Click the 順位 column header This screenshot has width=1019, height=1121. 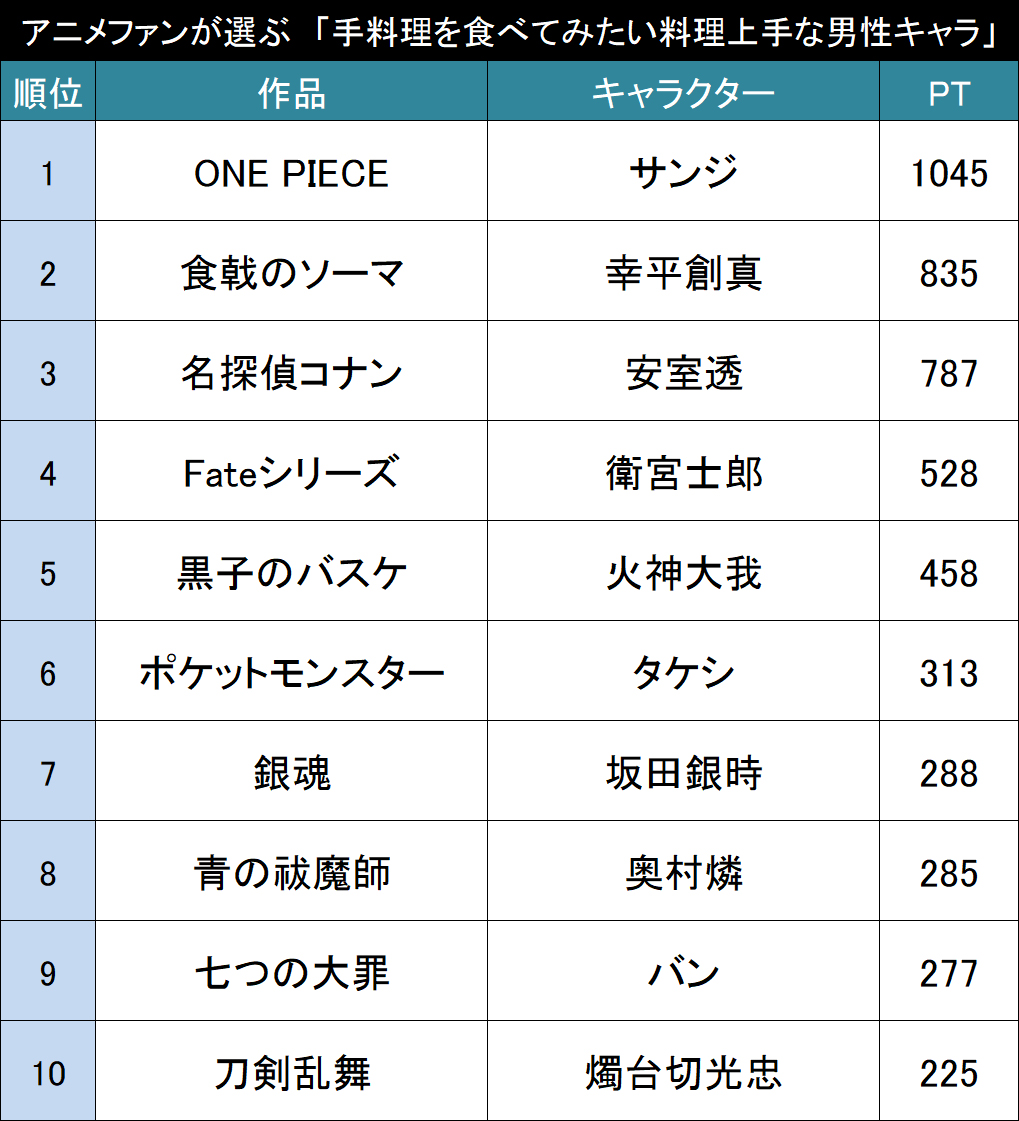click(48, 92)
